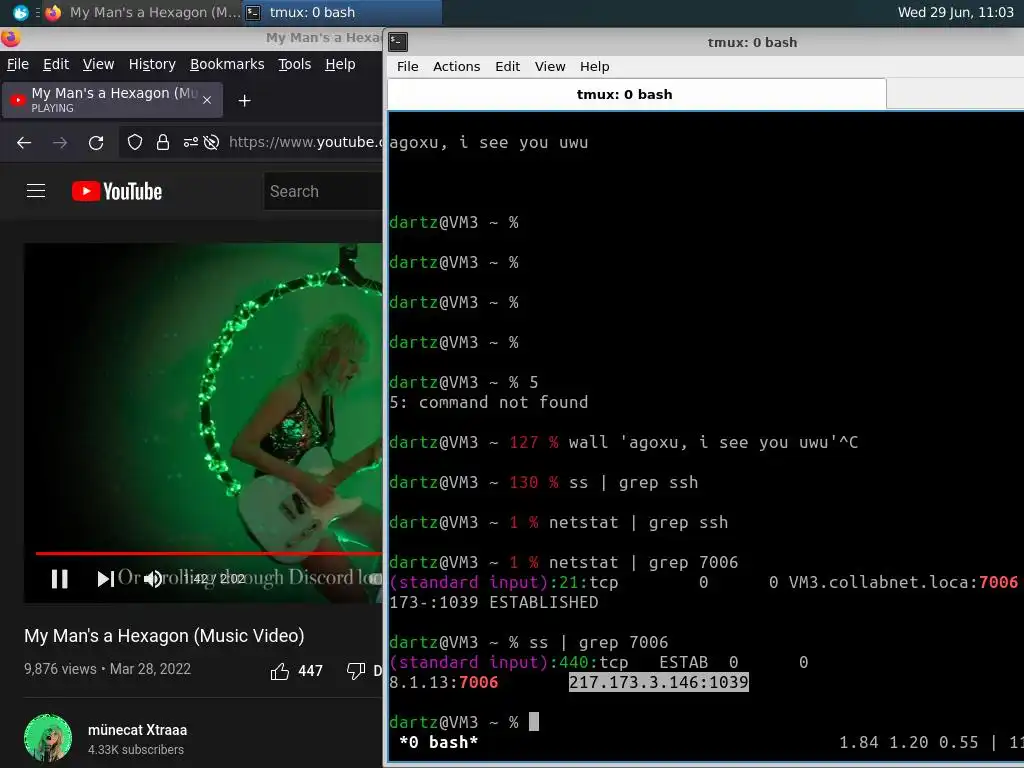Click the 447 like count
1024x768 pixels.
(310, 671)
